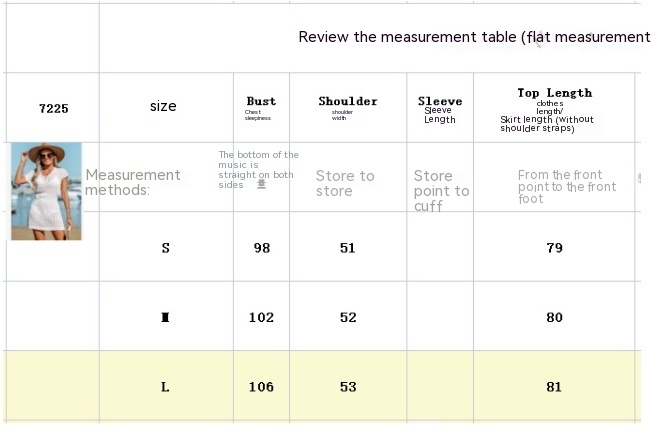Click the 'Measurement methods:' cell
Viewport: 669px width, 435px height.
pos(132,182)
